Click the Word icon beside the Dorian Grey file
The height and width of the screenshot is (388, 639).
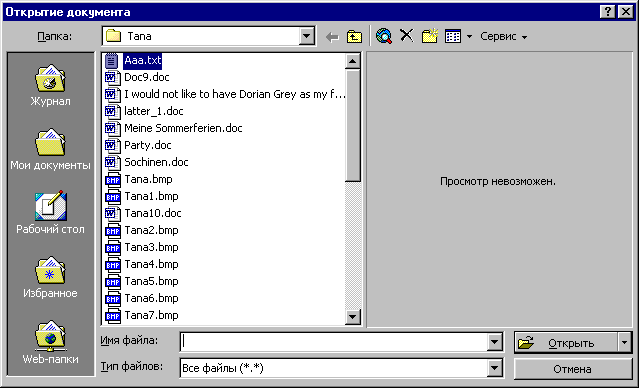(112, 95)
